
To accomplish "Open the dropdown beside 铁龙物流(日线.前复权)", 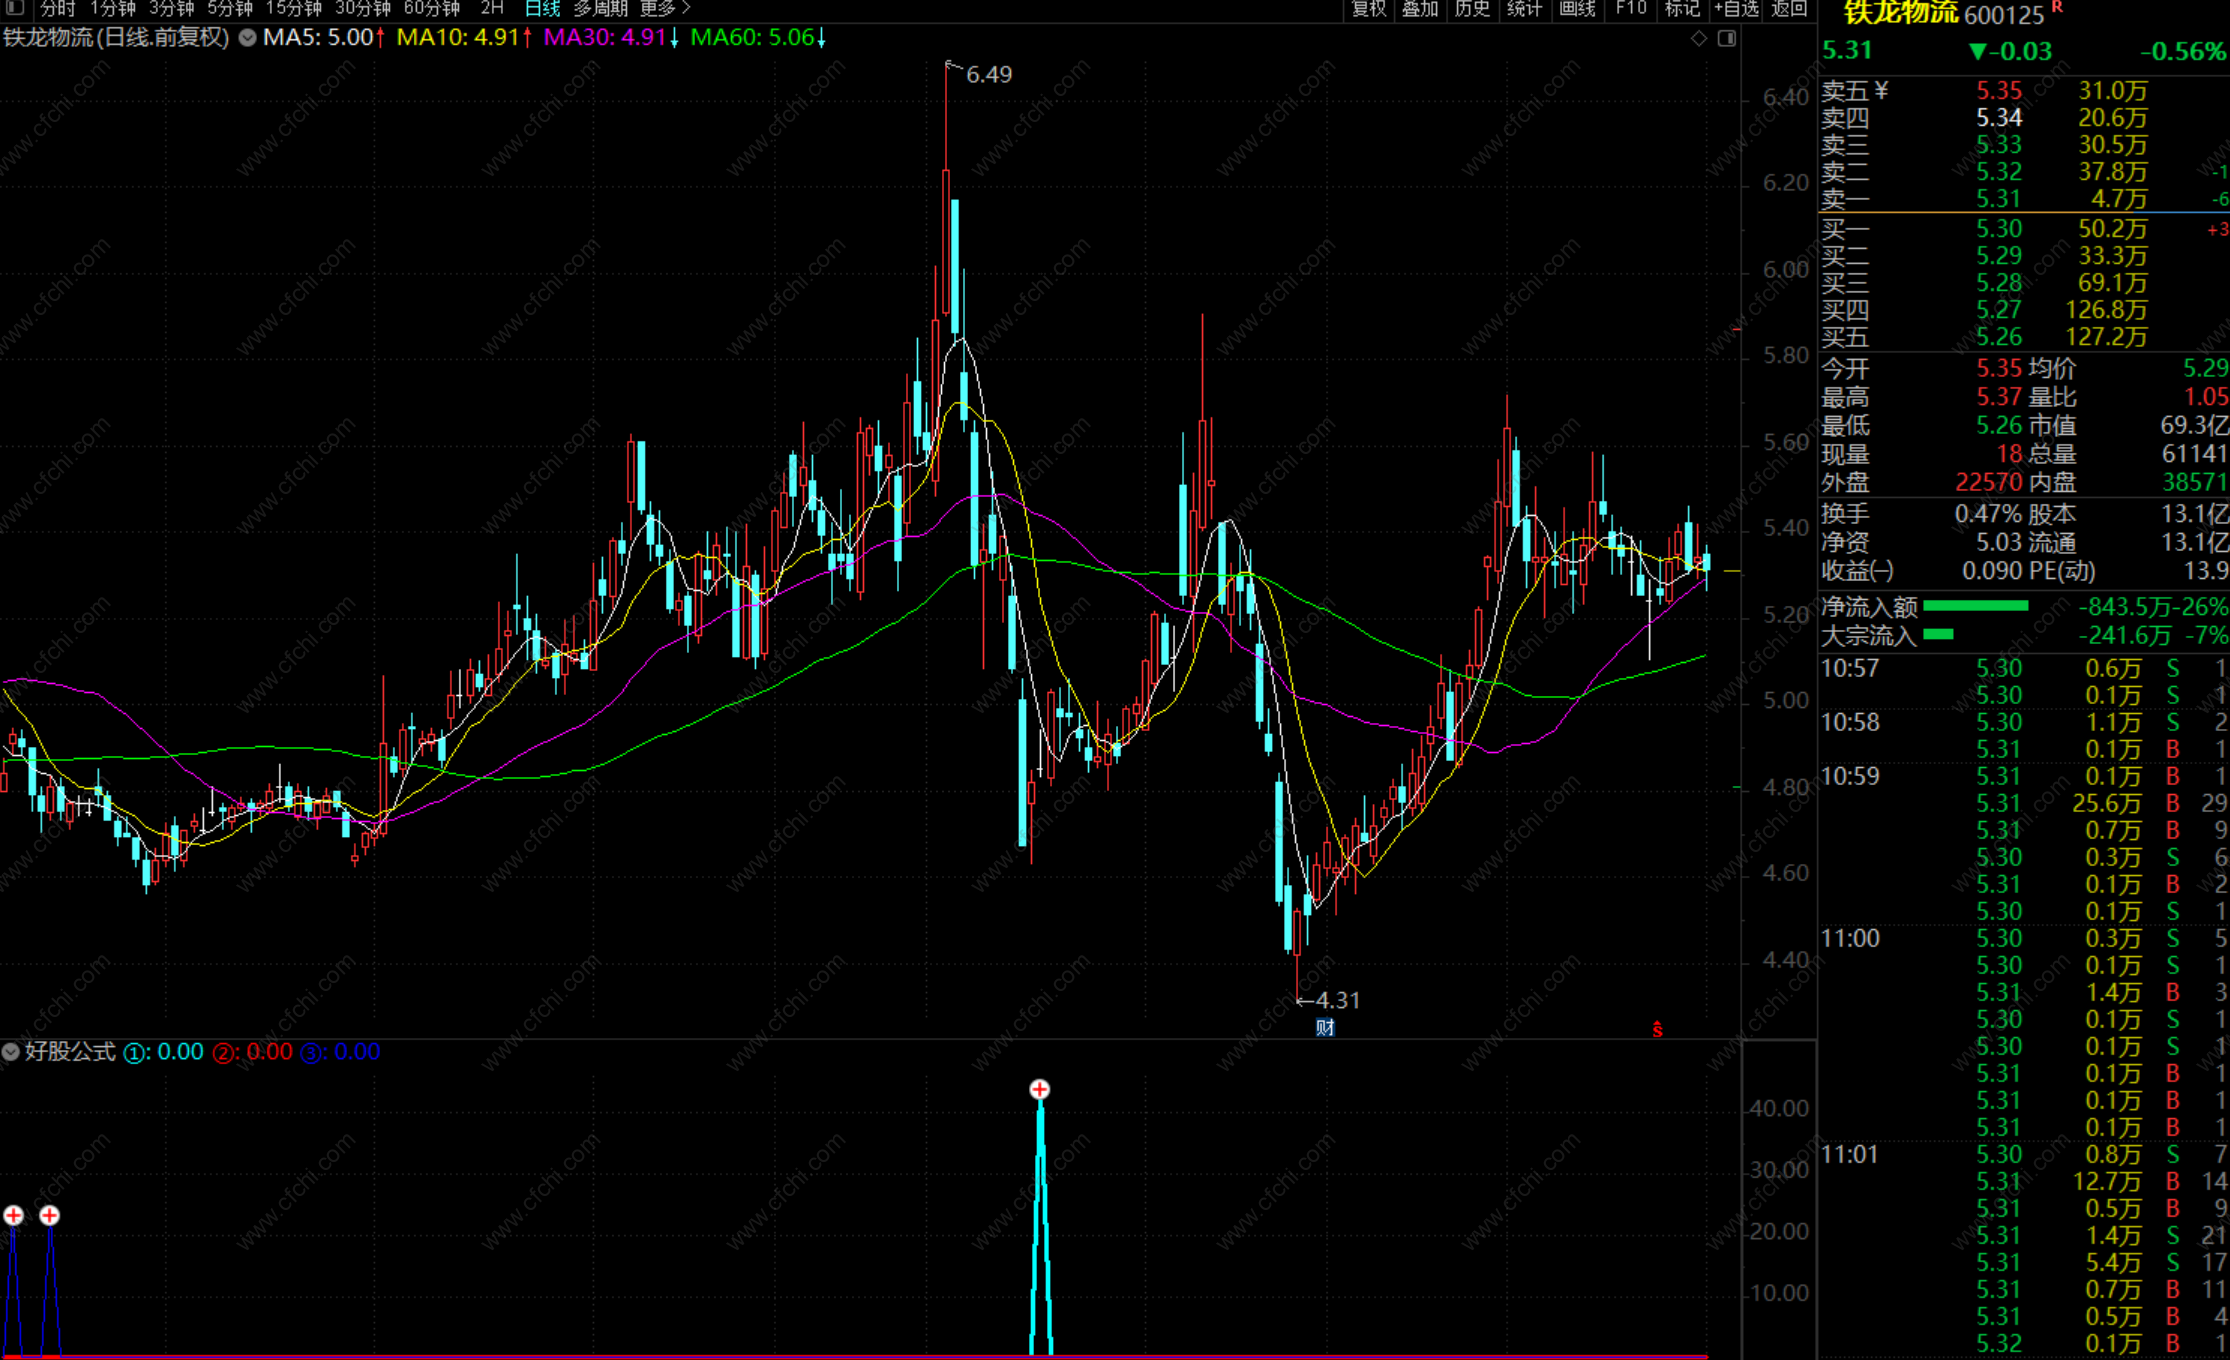I will (x=246, y=38).
